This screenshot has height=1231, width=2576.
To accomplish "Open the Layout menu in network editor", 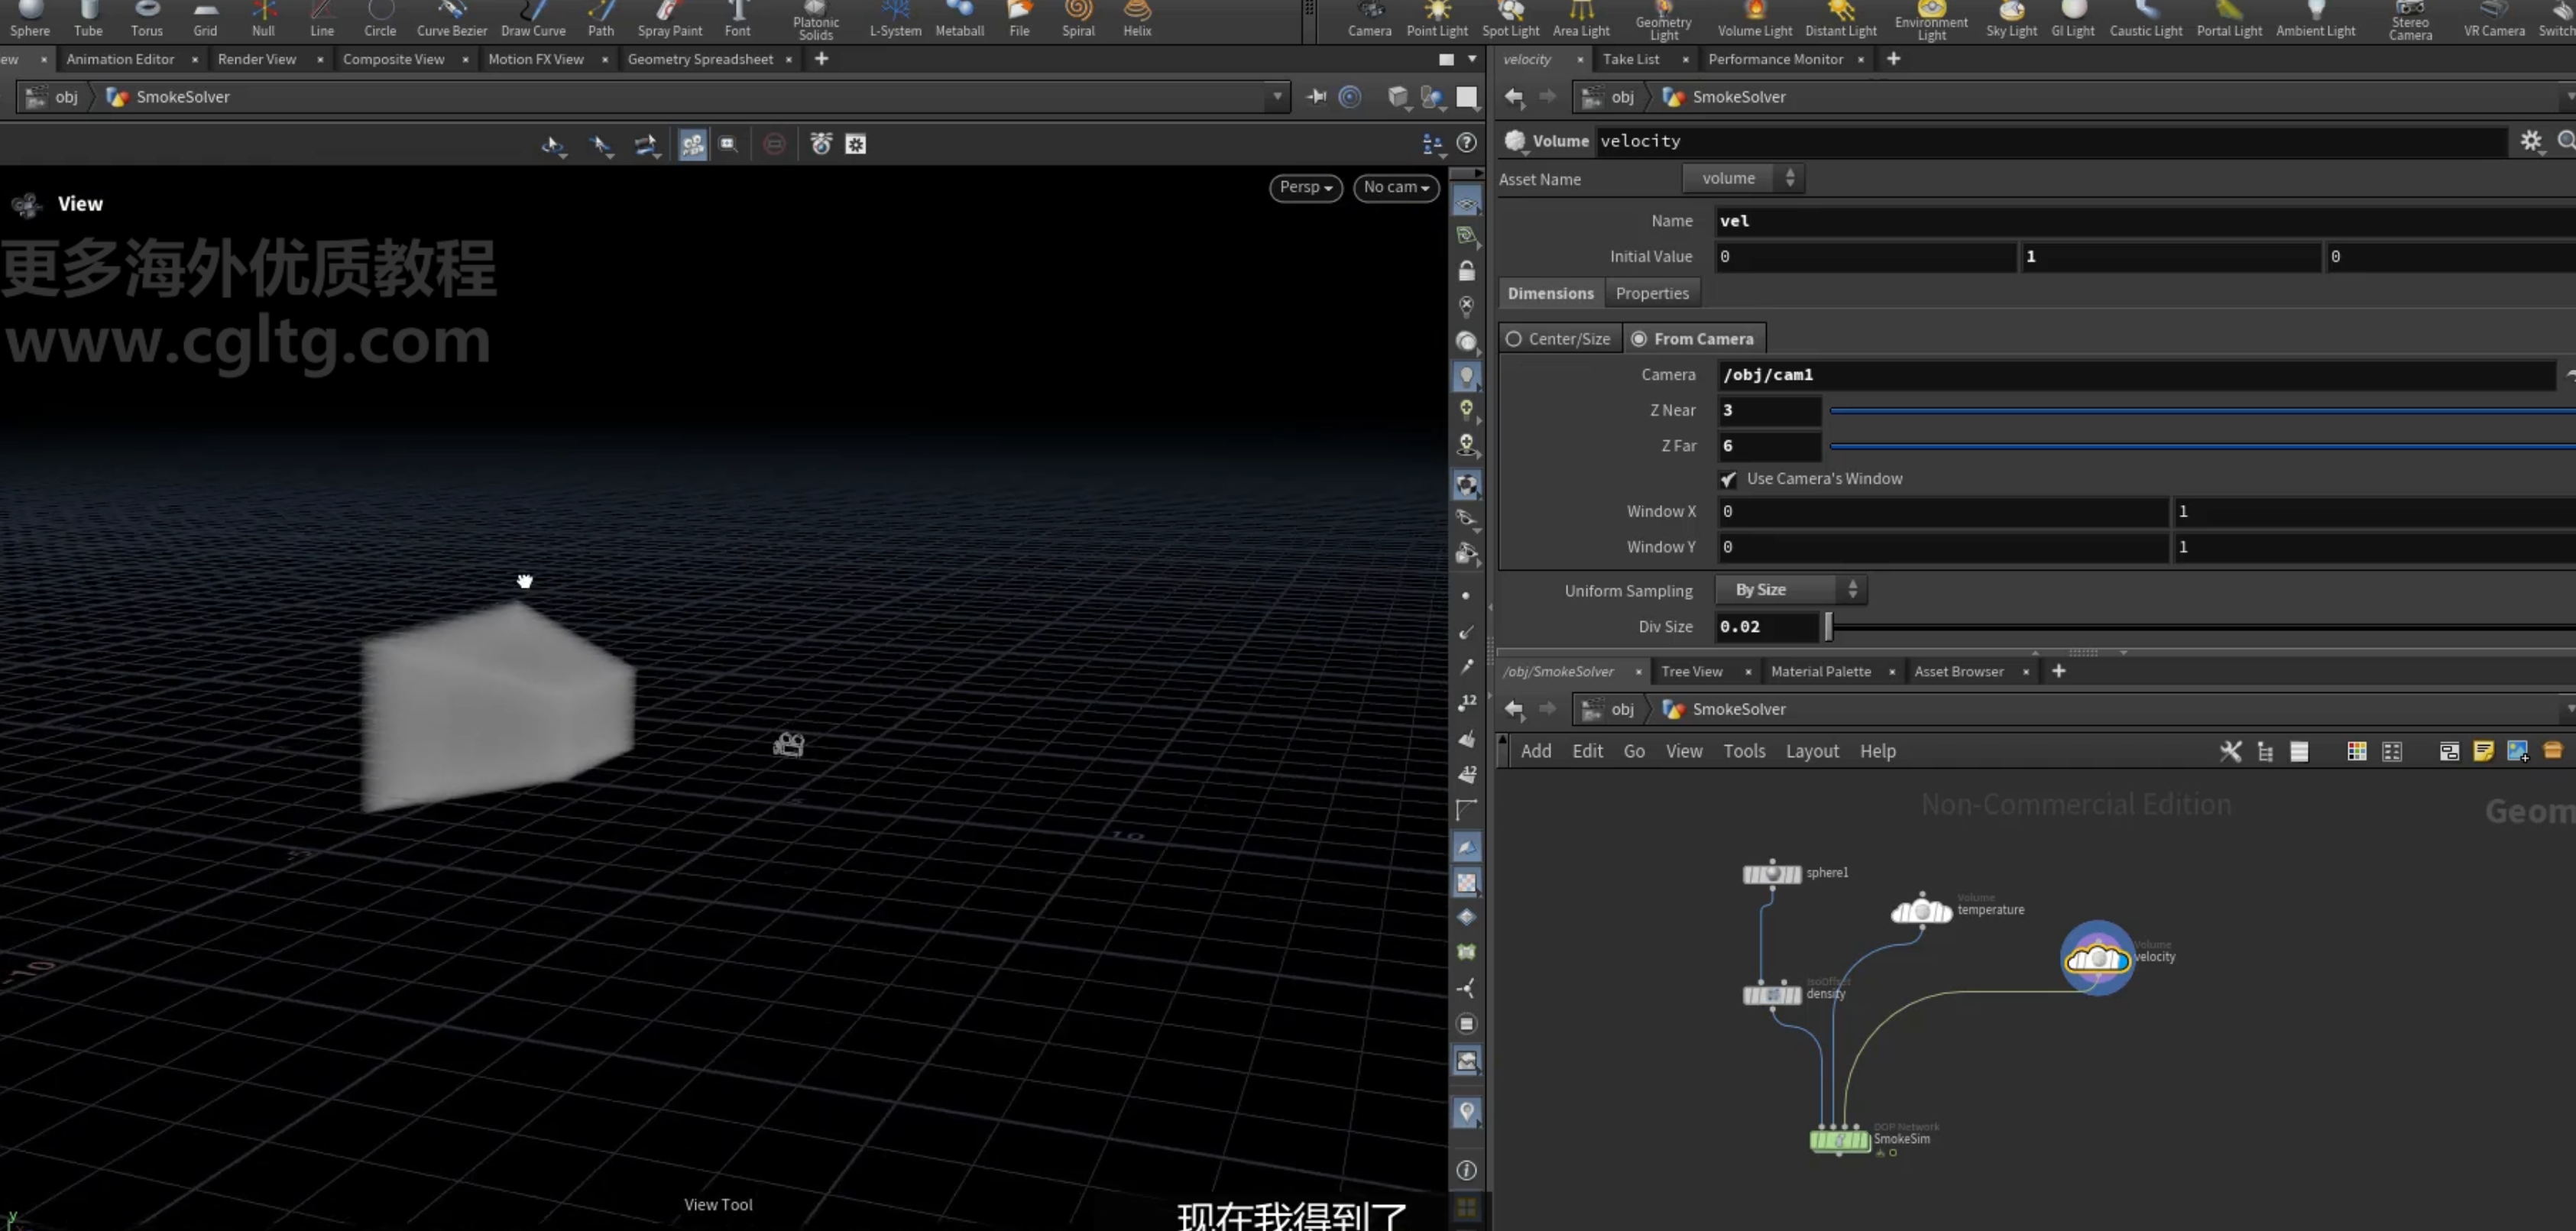I will point(1811,751).
